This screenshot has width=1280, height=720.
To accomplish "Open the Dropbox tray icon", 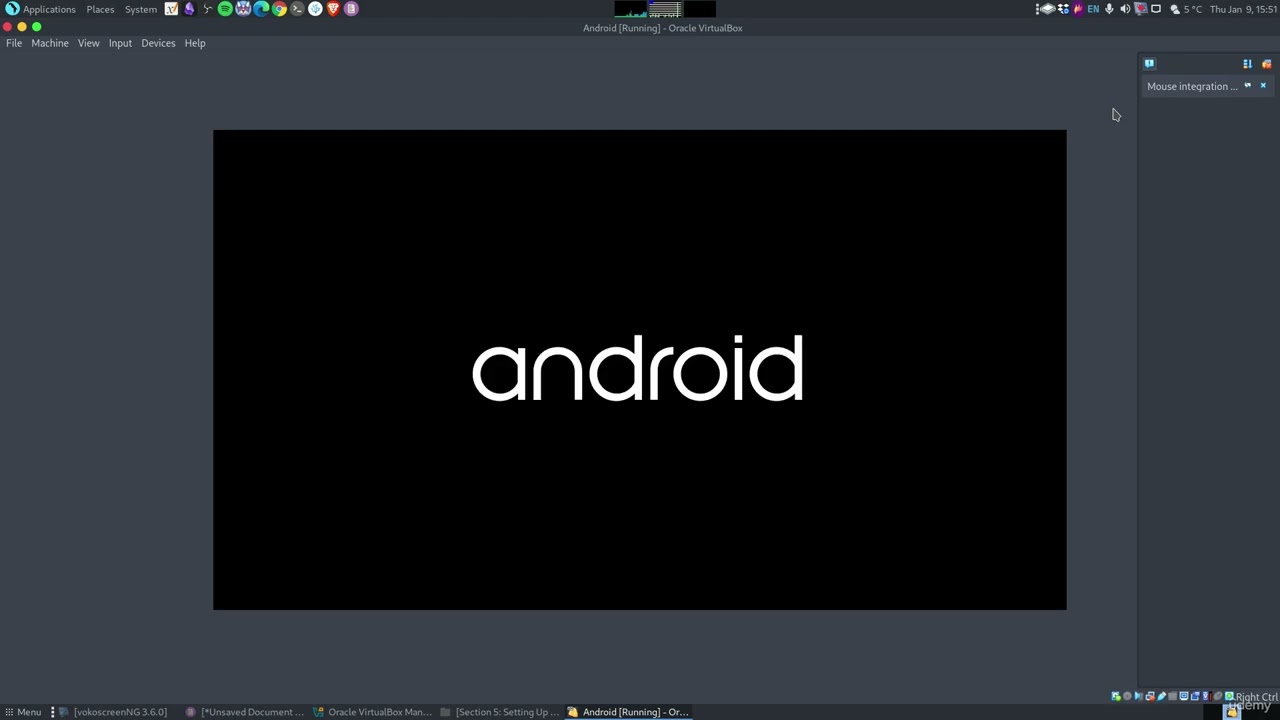I will pos(1062,9).
